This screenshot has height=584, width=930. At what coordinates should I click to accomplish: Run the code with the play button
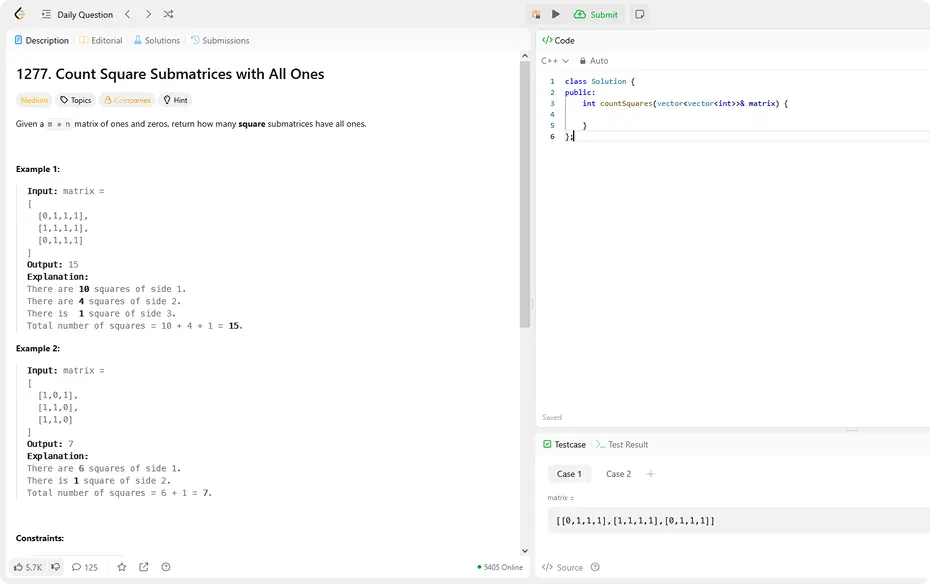click(x=556, y=14)
